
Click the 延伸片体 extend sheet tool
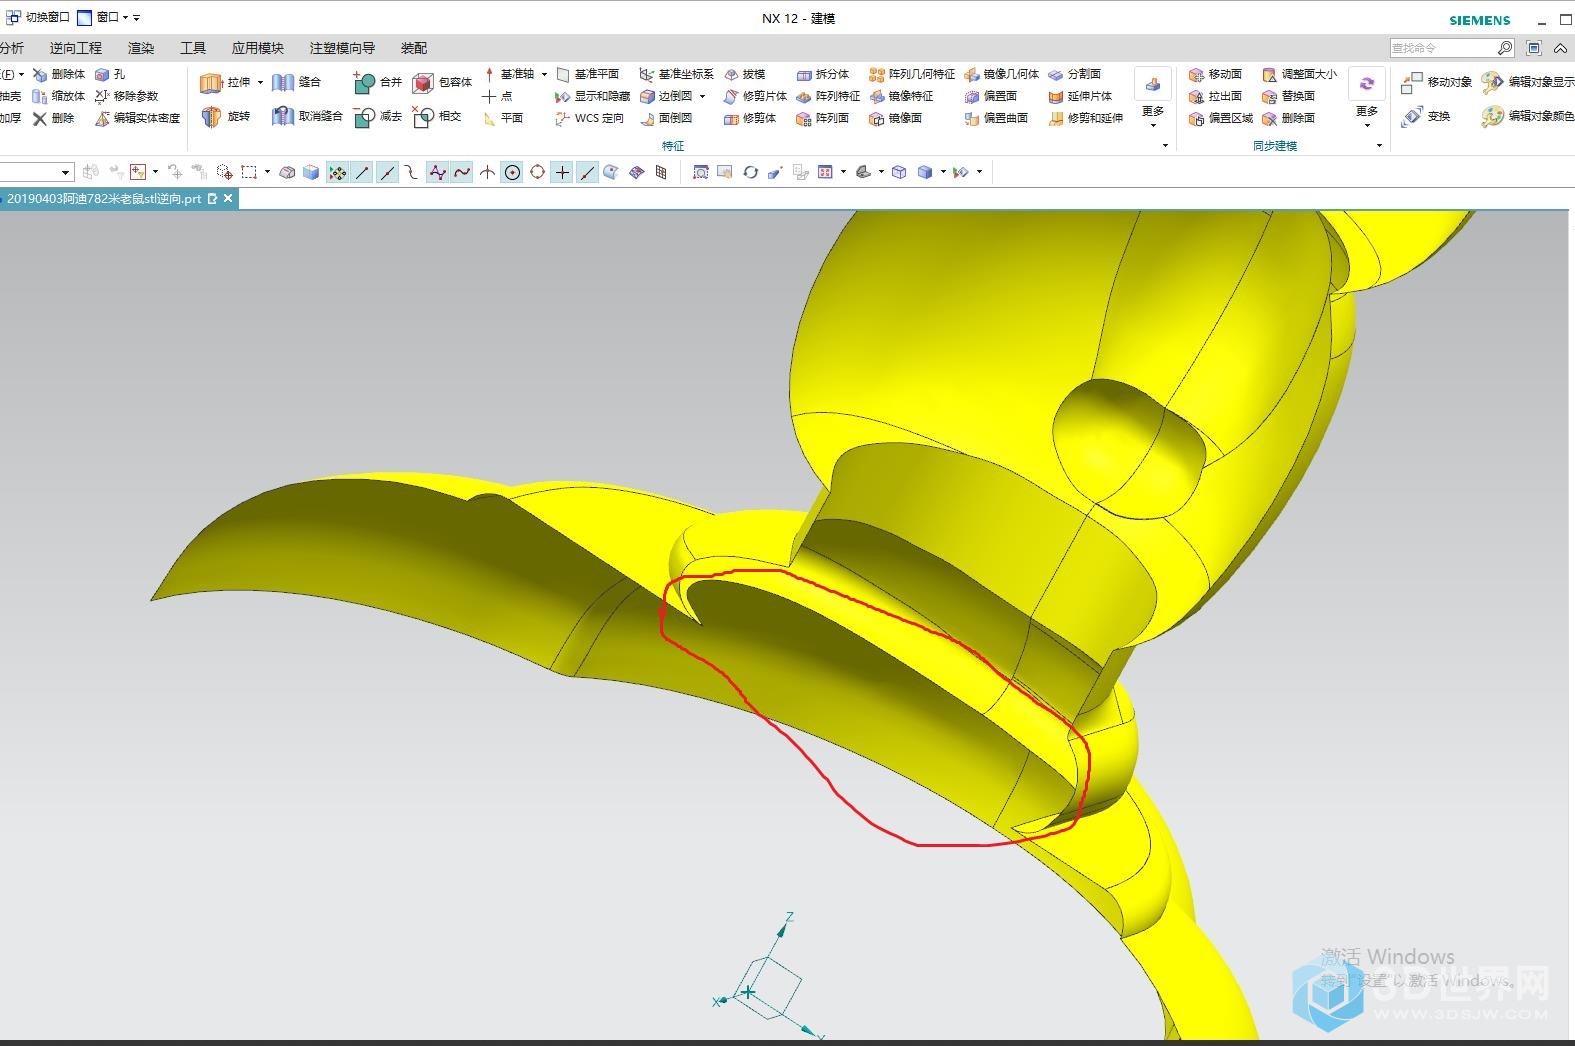pyautogui.click(x=1080, y=96)
